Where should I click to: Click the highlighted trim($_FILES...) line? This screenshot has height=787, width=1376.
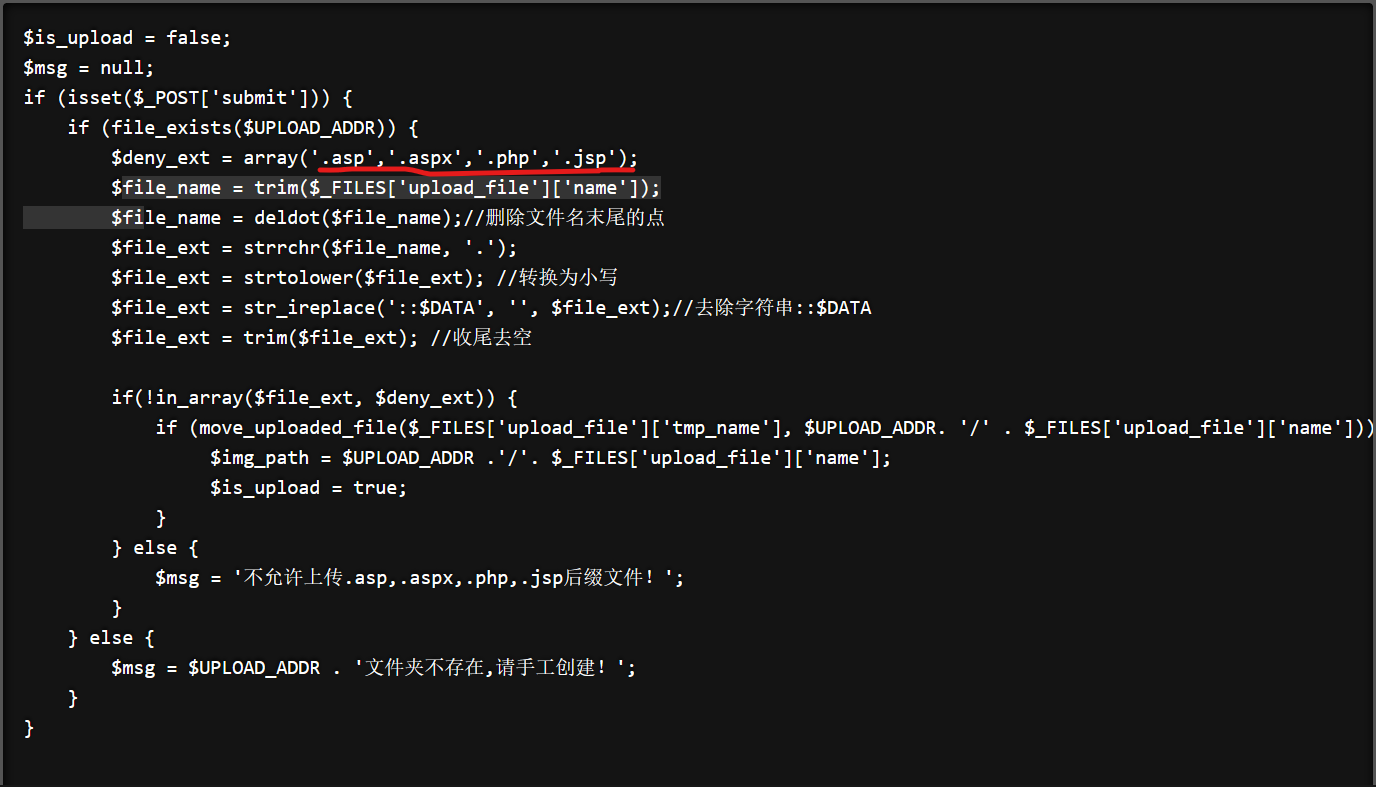pos(386,188)
